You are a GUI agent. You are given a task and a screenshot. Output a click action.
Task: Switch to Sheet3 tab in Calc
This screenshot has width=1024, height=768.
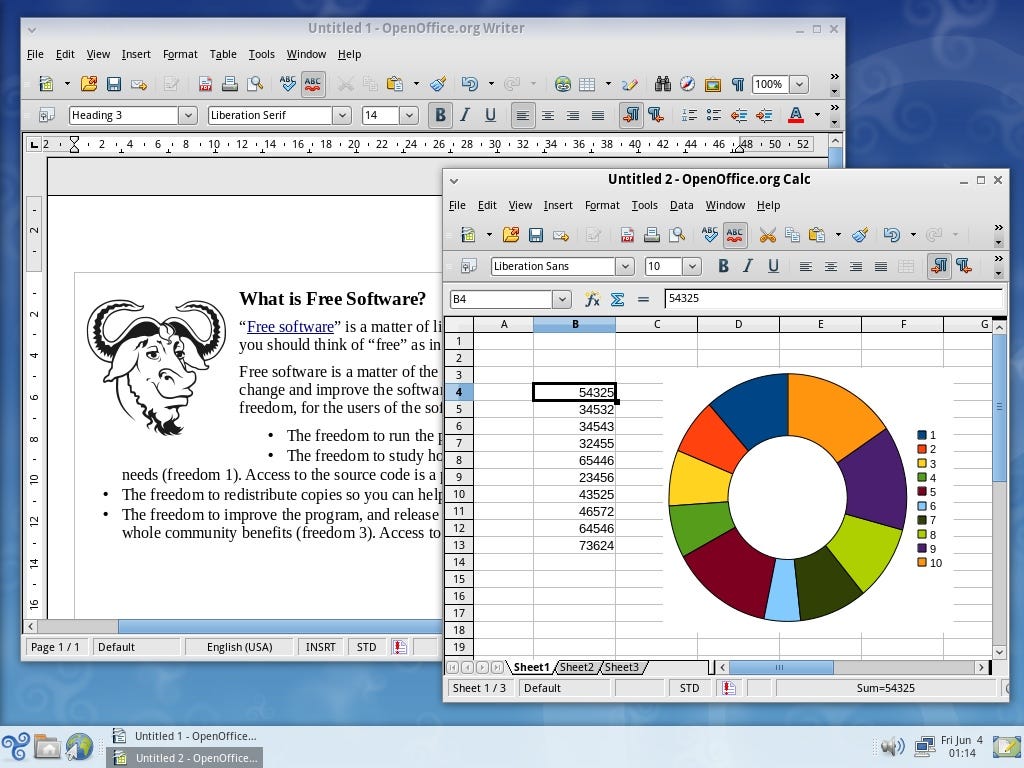pos(622,667)
